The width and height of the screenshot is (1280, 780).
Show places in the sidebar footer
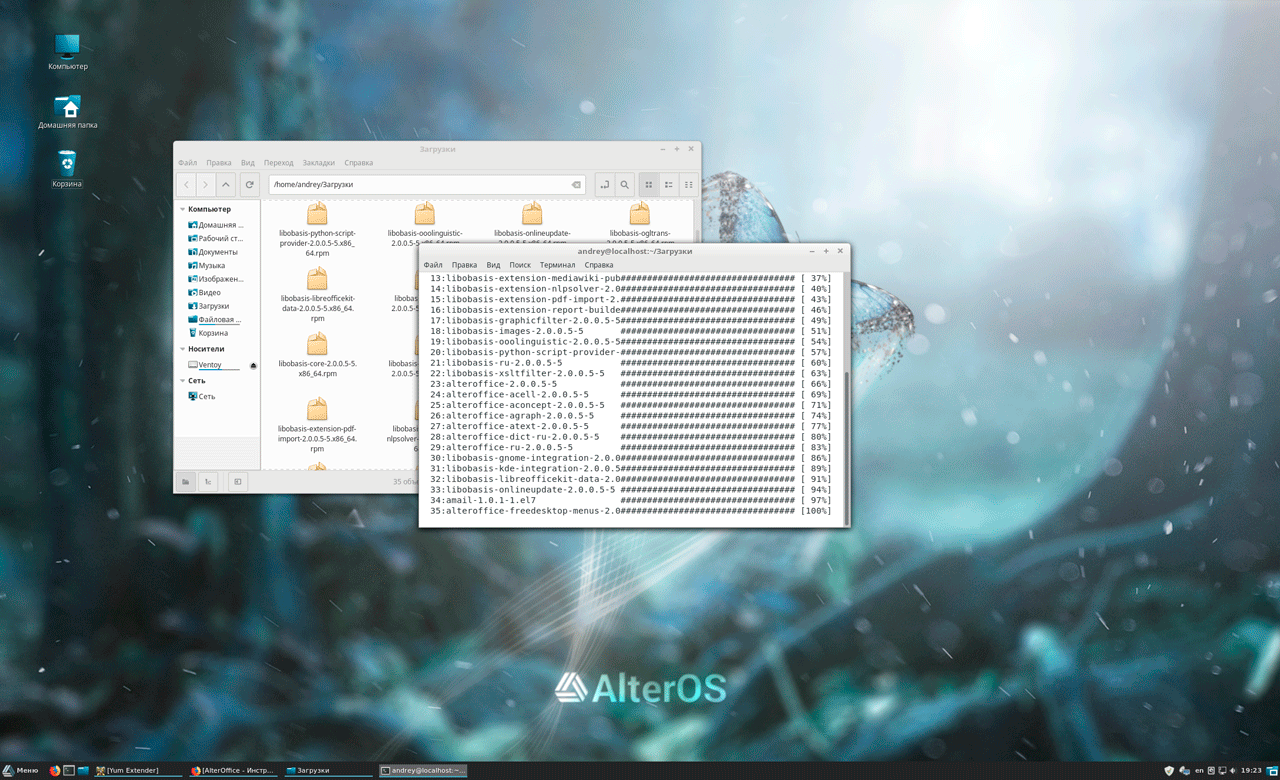coord(186,482)
